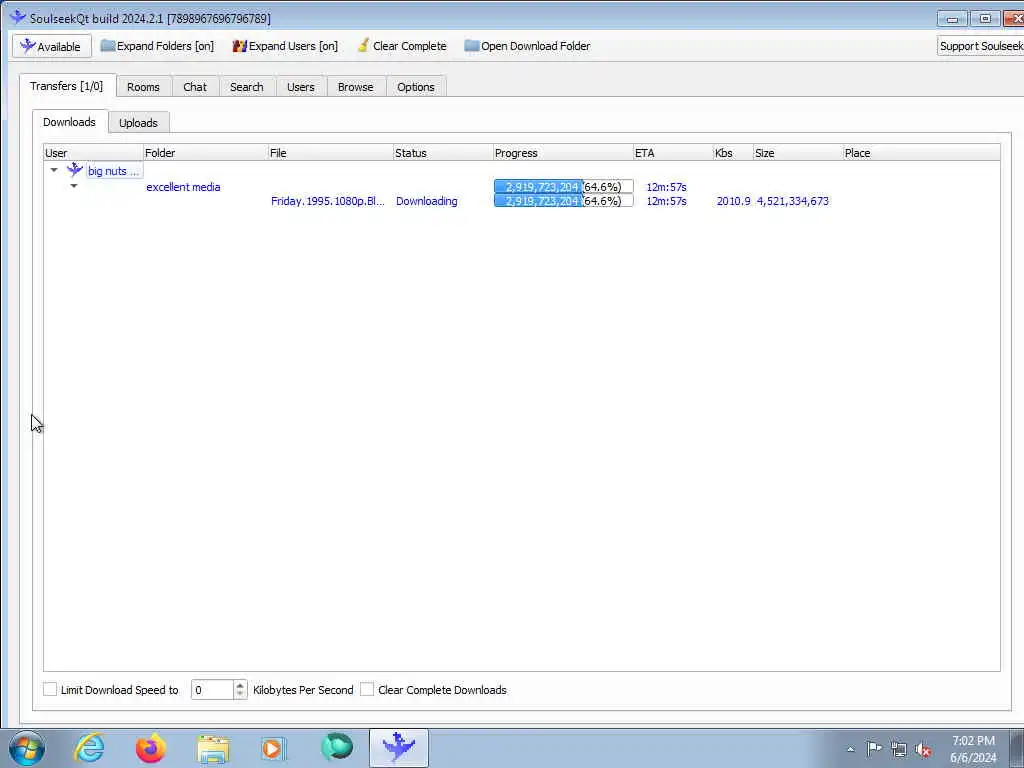Viewport: 1024px width, 768px height.
Task: Show hidden system tray icons
Action: click(850, 749)
